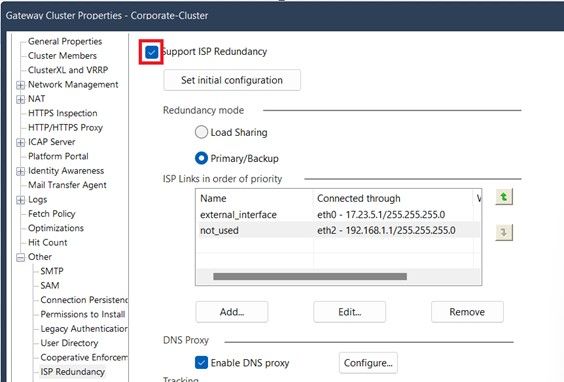This screenshot has height=382, width=564.
Task: Expand ICAP Server tree node
Action: [x=21, y=143]
